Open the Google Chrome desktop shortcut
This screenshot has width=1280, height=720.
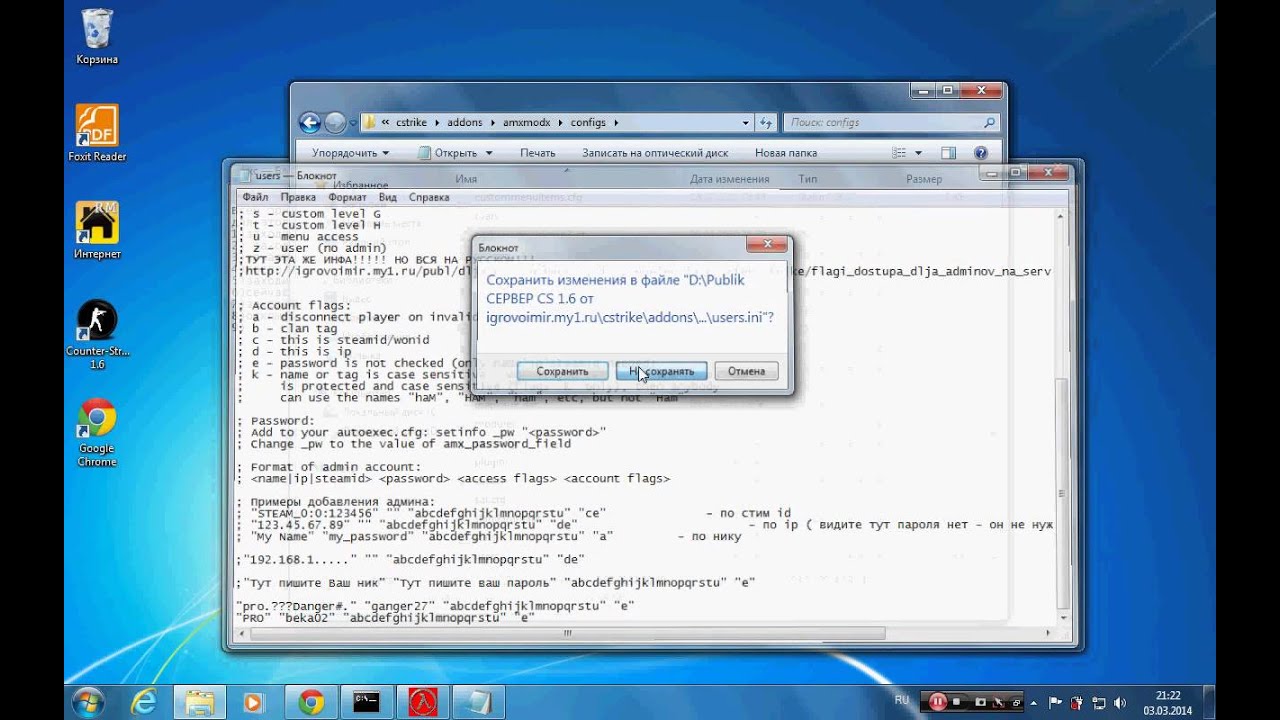tap(97, 433)
